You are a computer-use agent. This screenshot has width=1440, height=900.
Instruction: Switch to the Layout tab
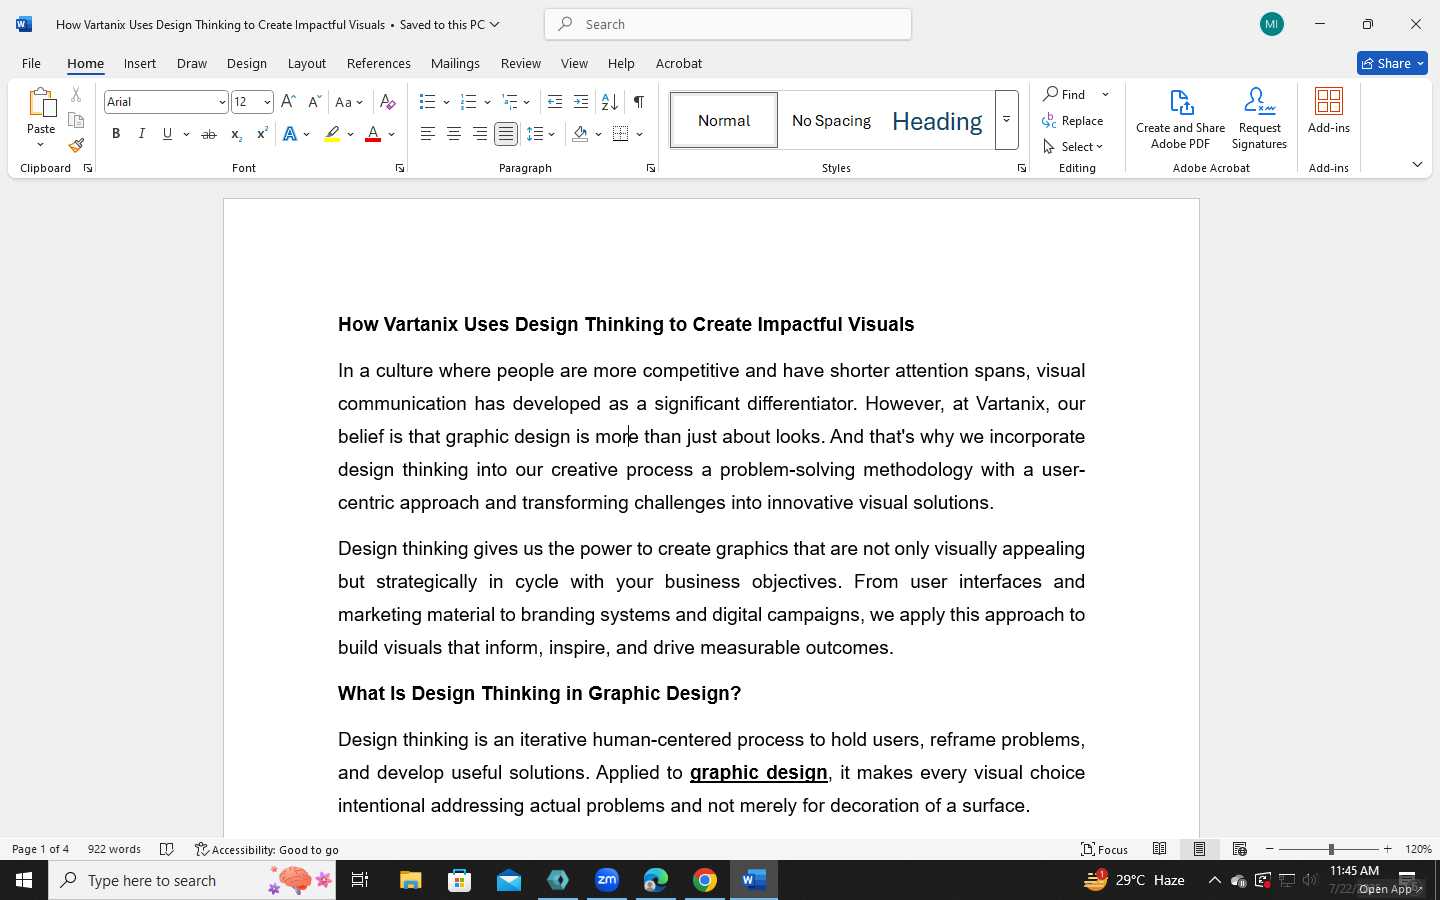[x=307, y=63]
